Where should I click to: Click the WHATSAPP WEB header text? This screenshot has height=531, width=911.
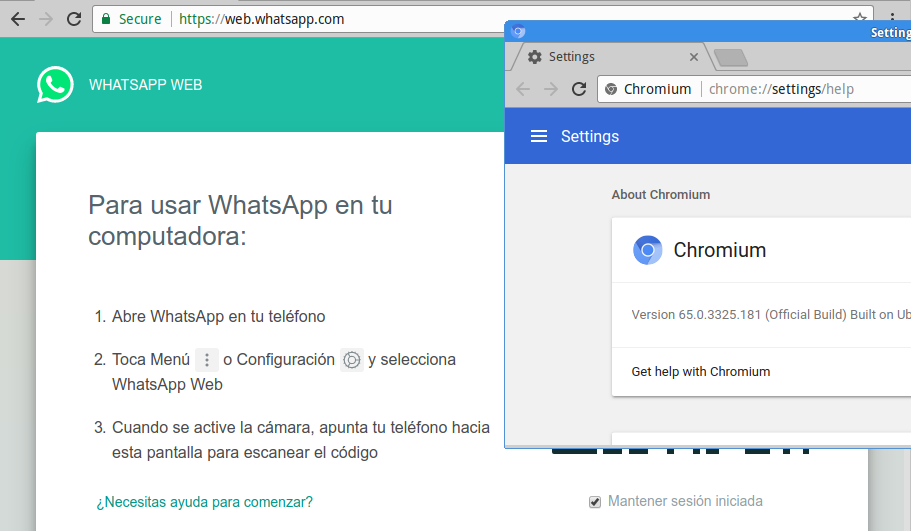(x=145, y=85)
